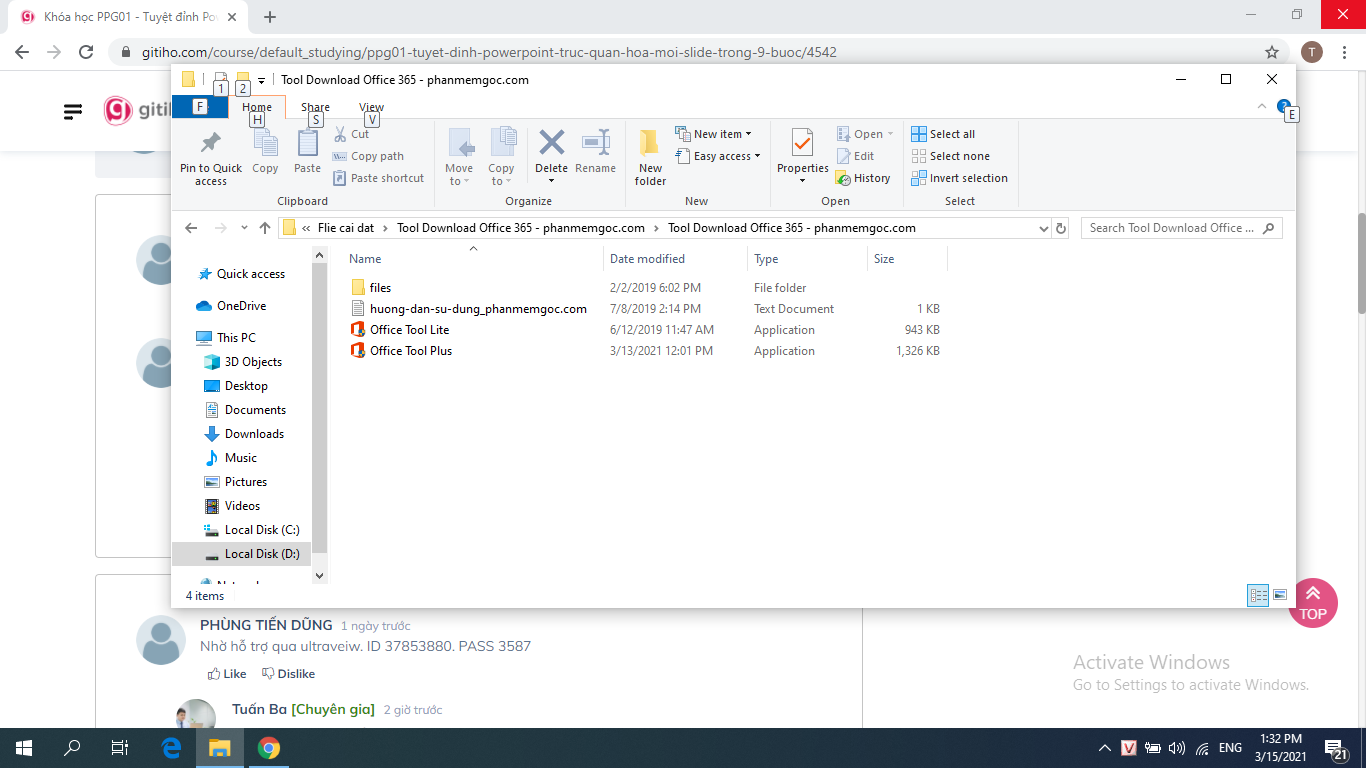Open recent locations dropdown arrow
Viewport: 1366px width, 768px height.
245,228
